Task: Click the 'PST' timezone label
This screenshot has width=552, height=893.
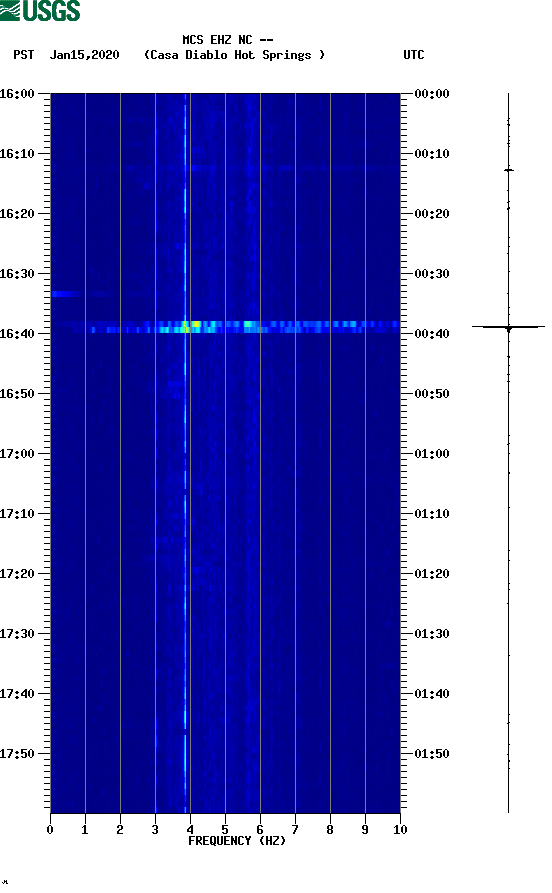Action: (x=23, y=55)
